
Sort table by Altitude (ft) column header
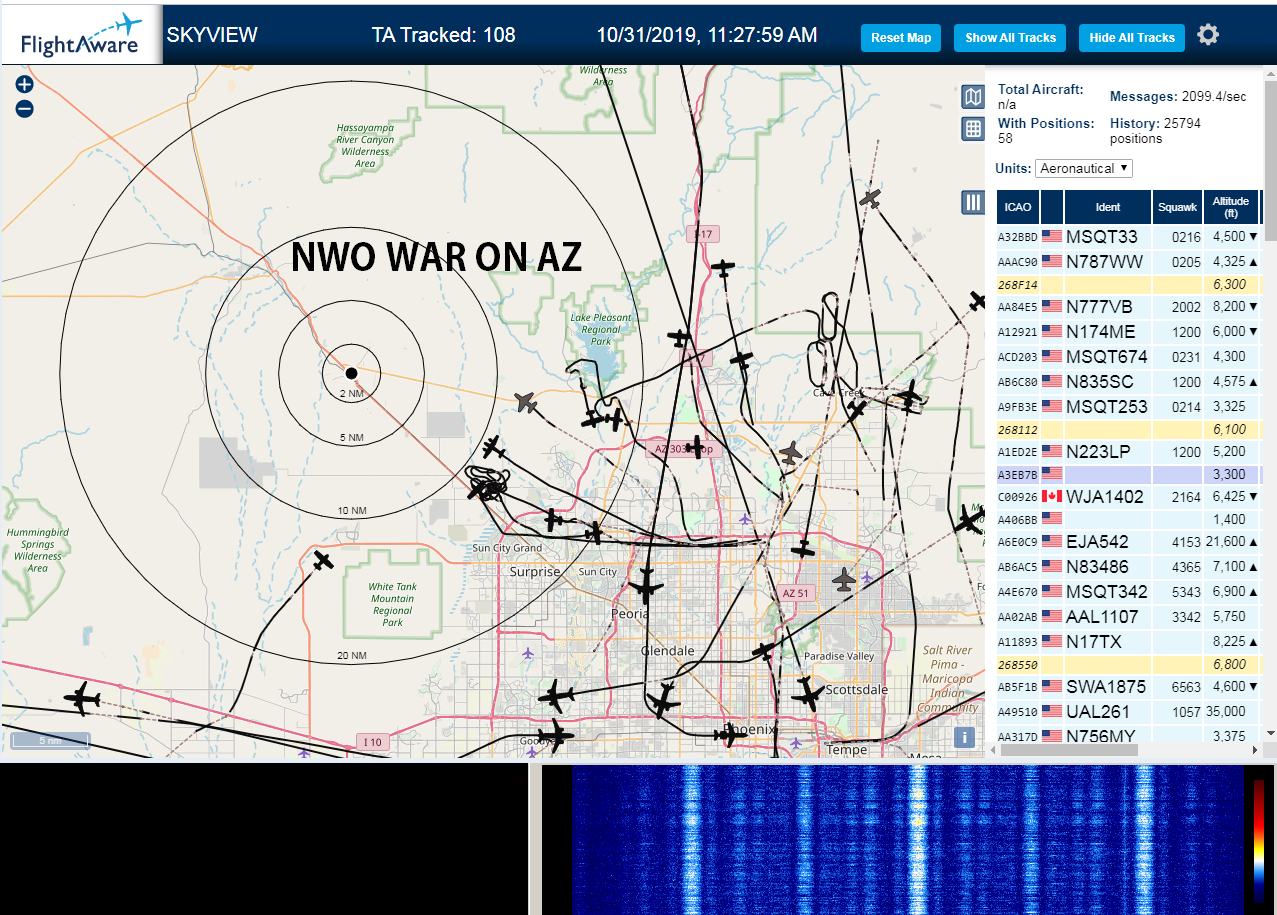(1231, 207)
